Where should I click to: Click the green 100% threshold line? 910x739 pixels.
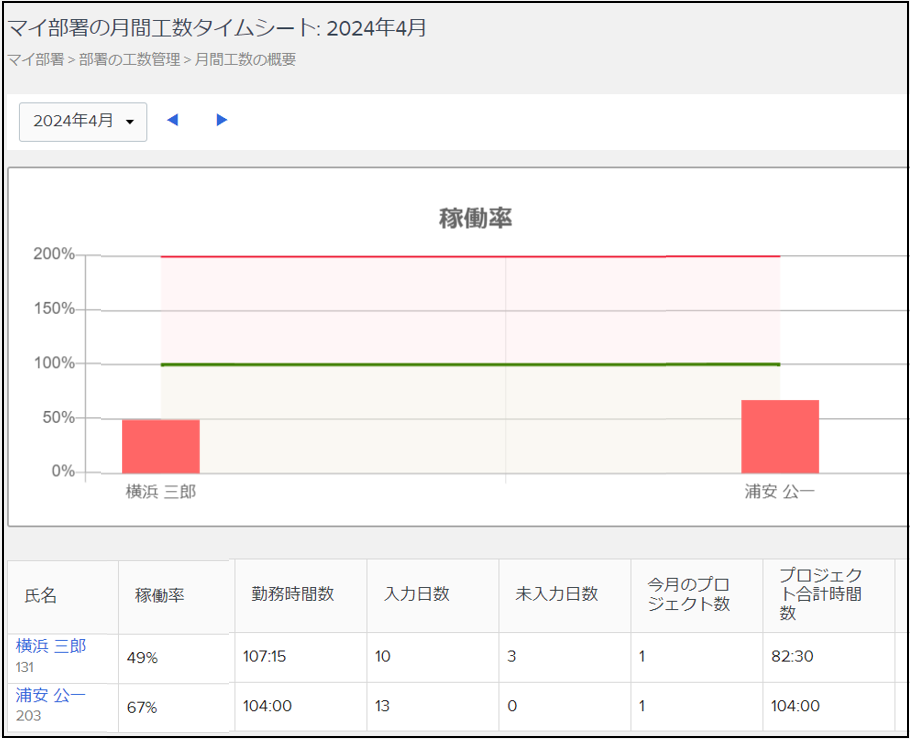(470, 364)
